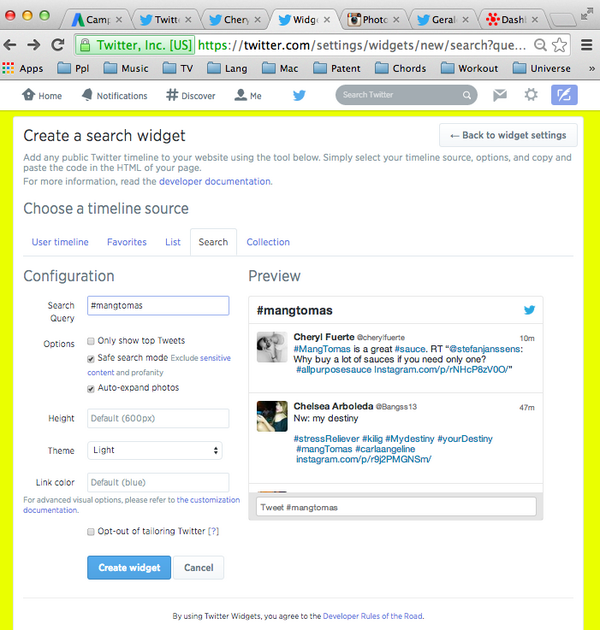Open the Lang bookmarks folder
Viewport: 600px width, 630px height.
(227, 68)
